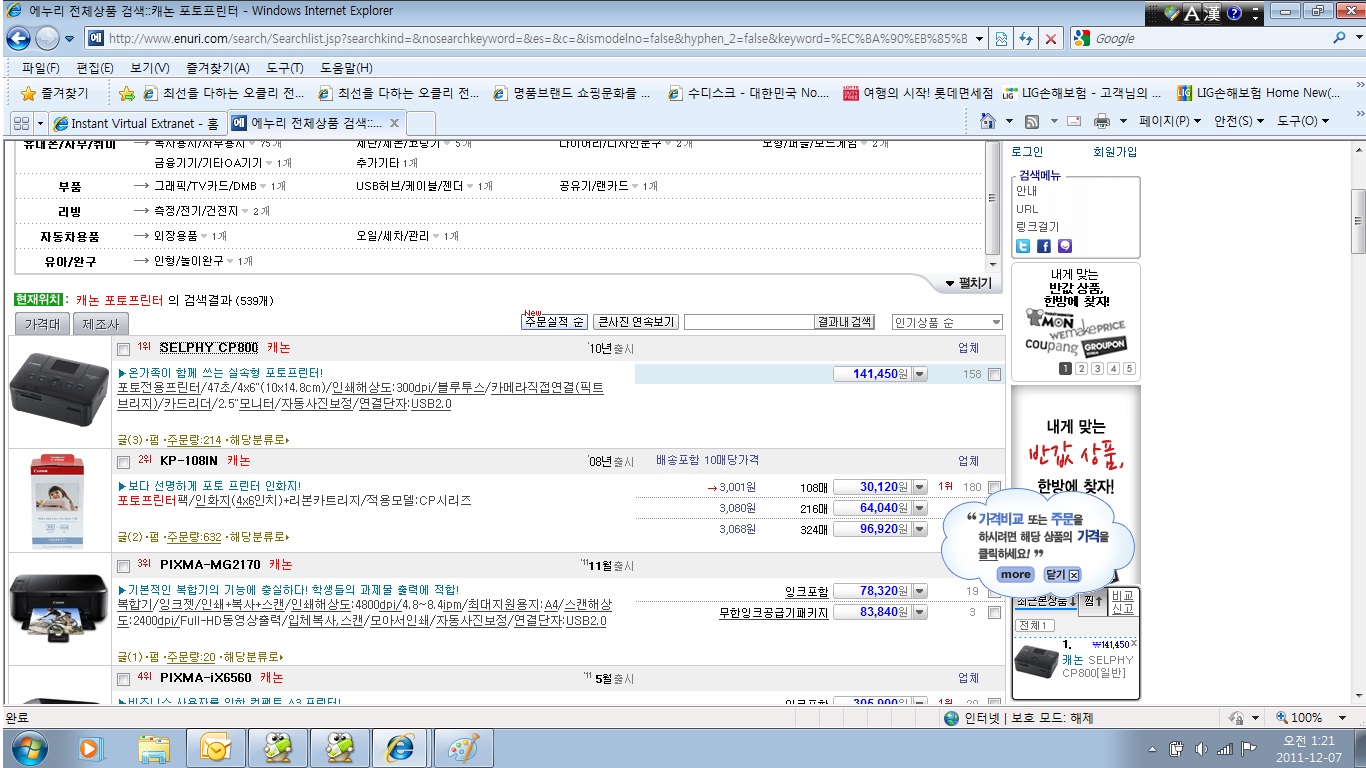Screen dimensions: 1366x768
Task: Click the Google search magnifier icon
Action: tap(1340, 38)
